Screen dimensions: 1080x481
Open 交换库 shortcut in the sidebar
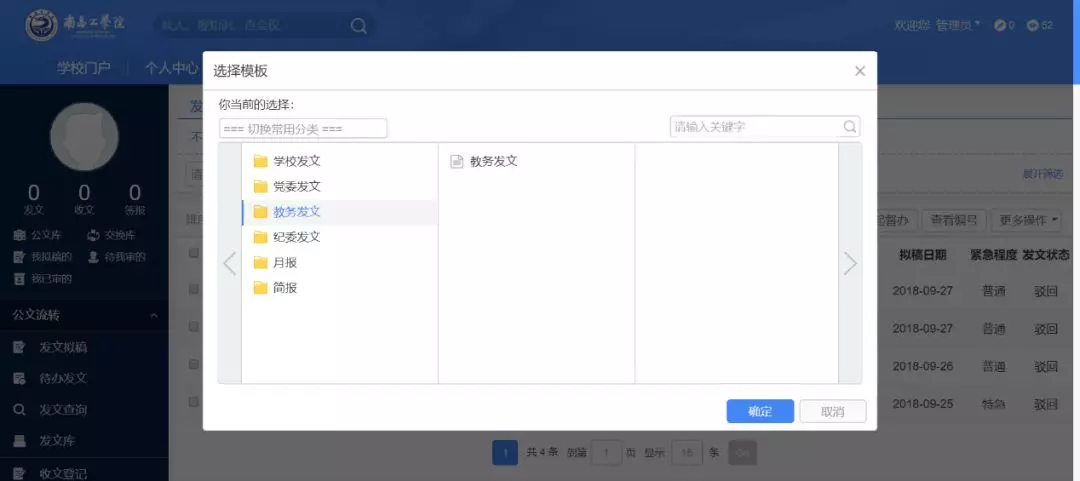pos(110,235)
